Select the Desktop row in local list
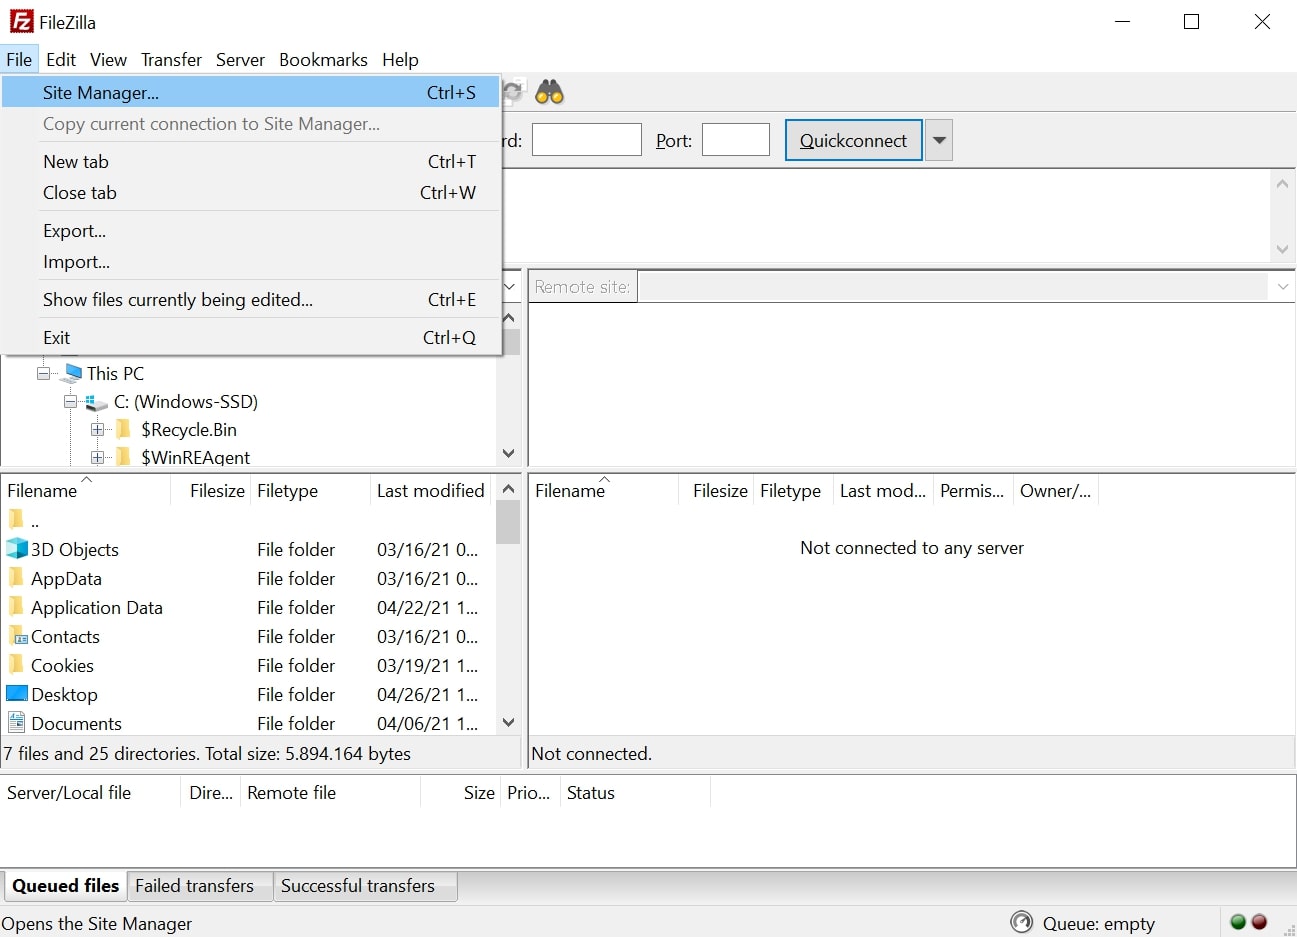The width and height of the screenshot is (1297, 937). (248, 694)
